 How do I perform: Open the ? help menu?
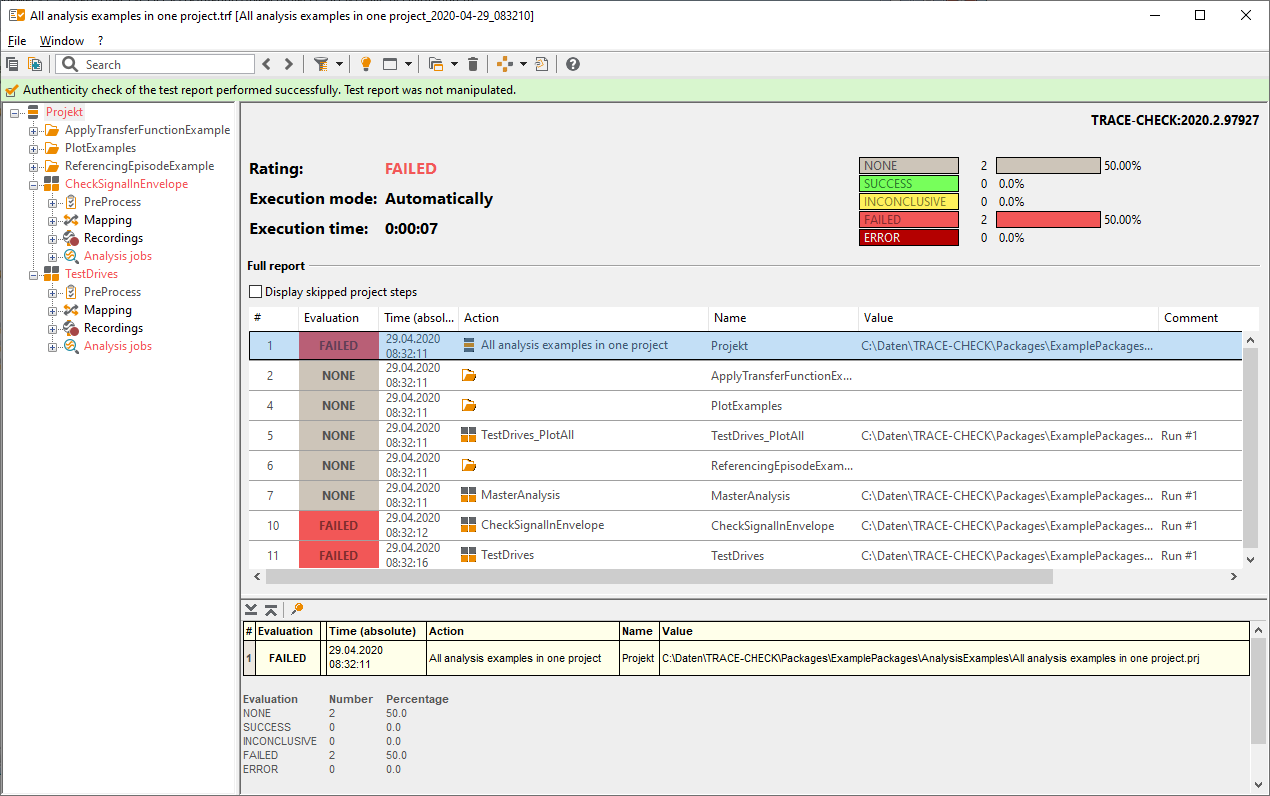tap(100, 41)
